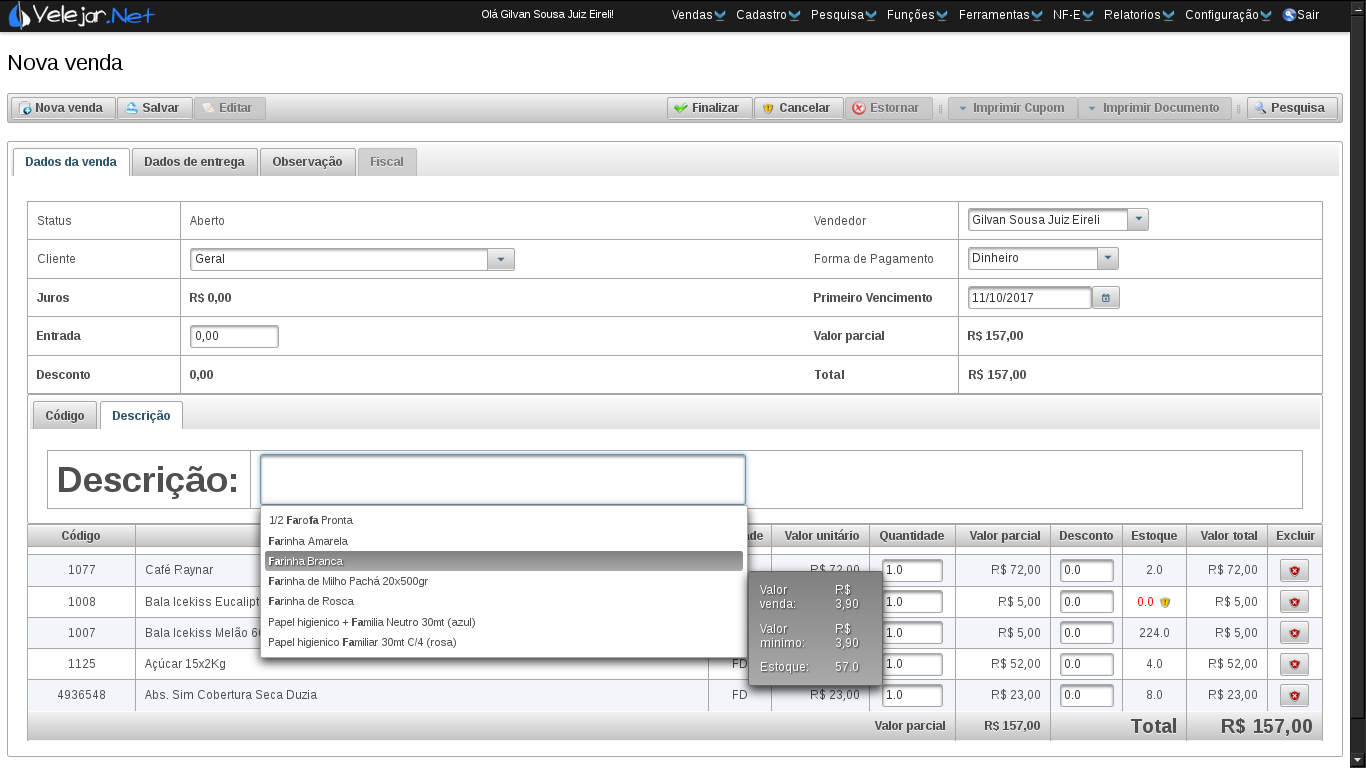Click Desconto field in row 1007
The height and width of the screenshot is (768, 1366).
(1086, 633)
